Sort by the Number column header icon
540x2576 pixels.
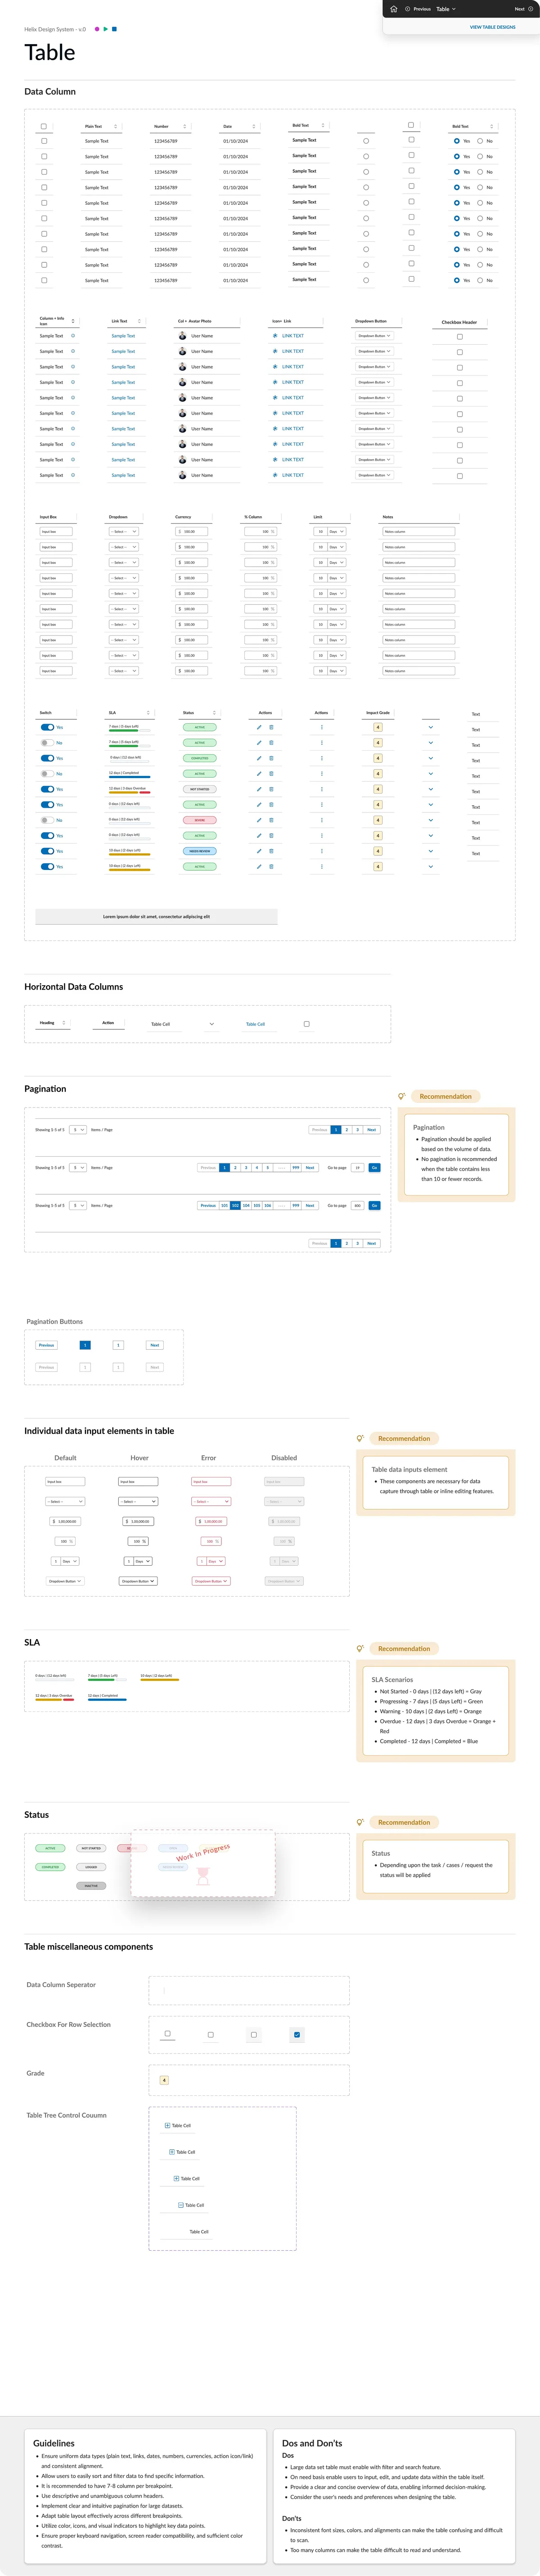click(185, 127)
